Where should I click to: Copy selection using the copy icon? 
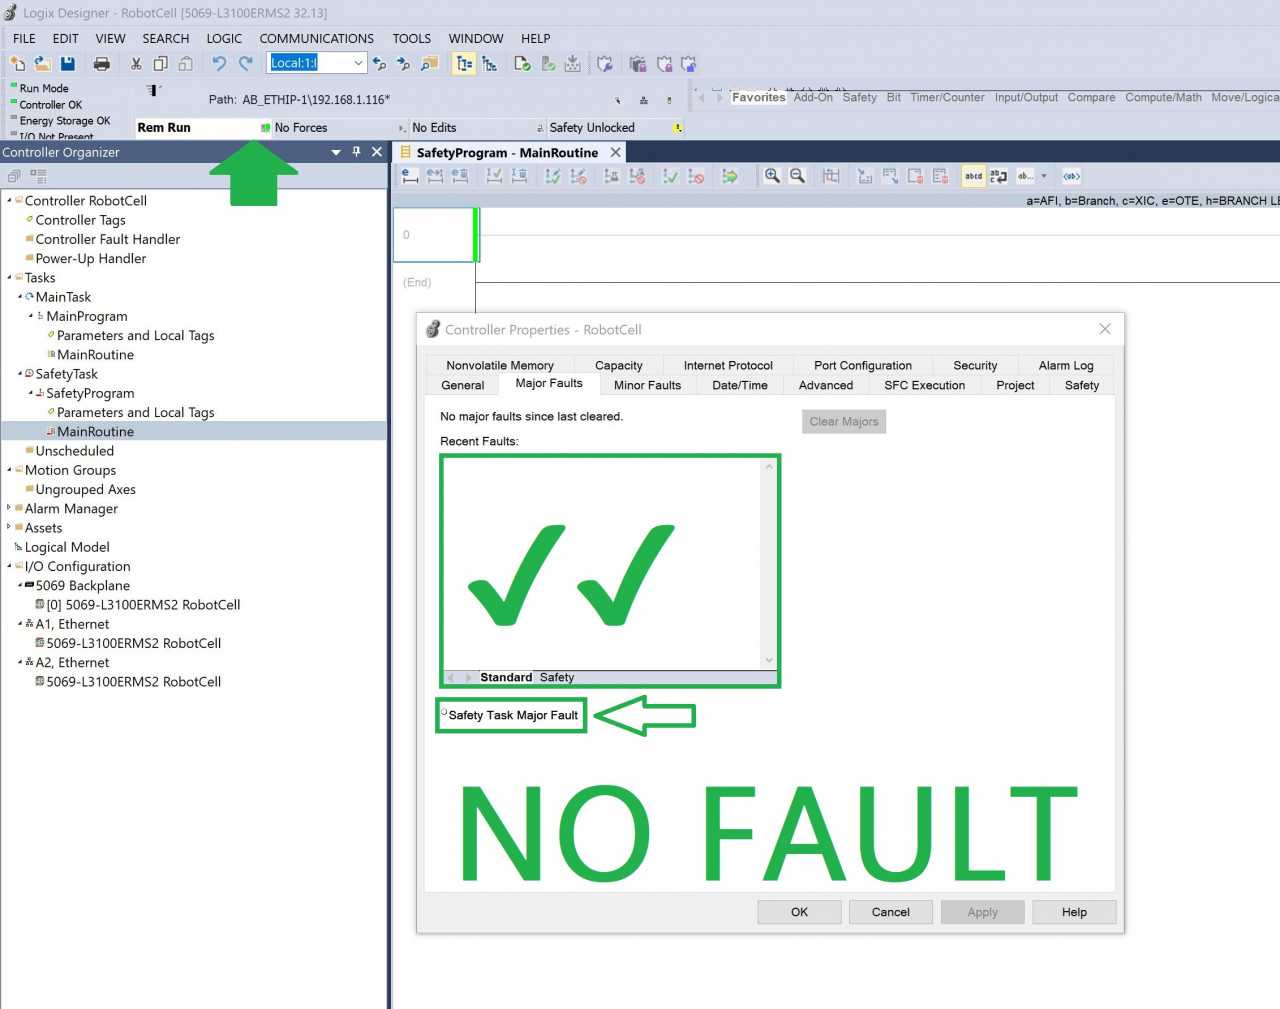(x=160, y=63)
